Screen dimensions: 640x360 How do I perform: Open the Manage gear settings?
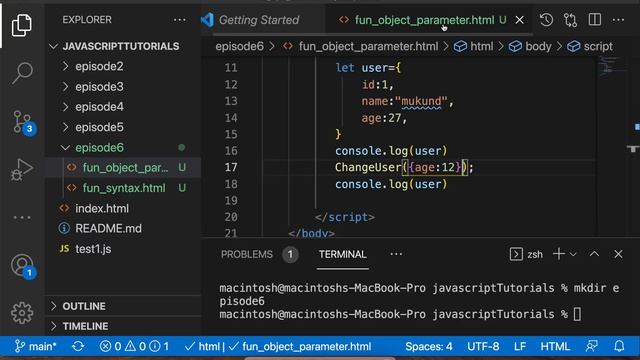pyautogui.click(x=22, y=313)
